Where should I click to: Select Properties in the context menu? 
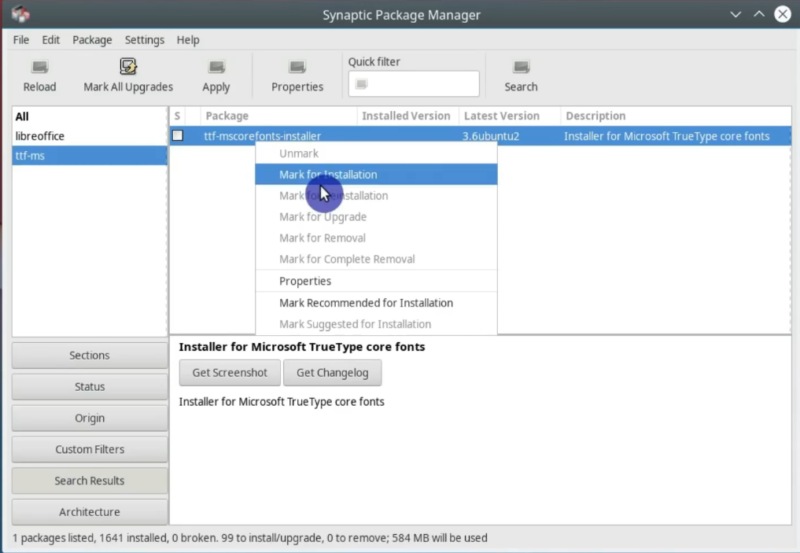tap(376, 281)
